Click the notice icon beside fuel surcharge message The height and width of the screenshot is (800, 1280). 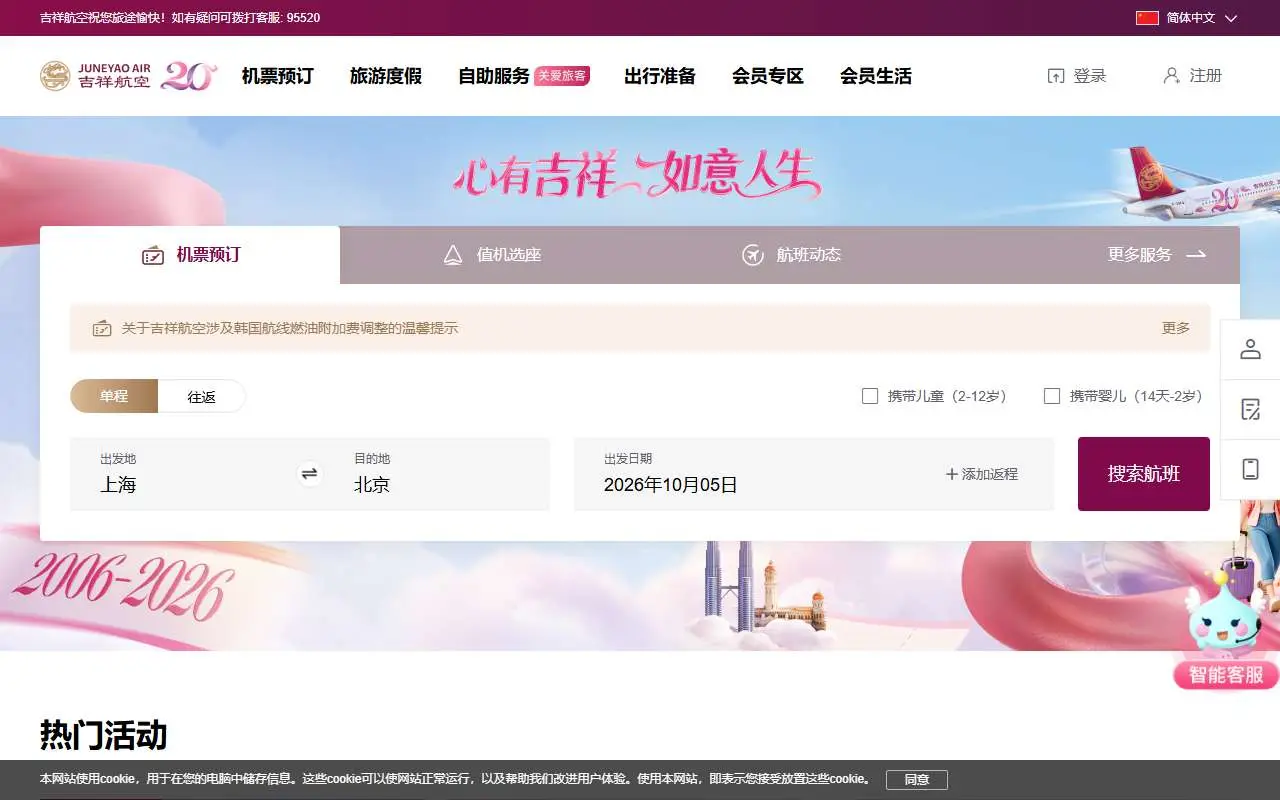pyautogui.click(x=101, y=328)
